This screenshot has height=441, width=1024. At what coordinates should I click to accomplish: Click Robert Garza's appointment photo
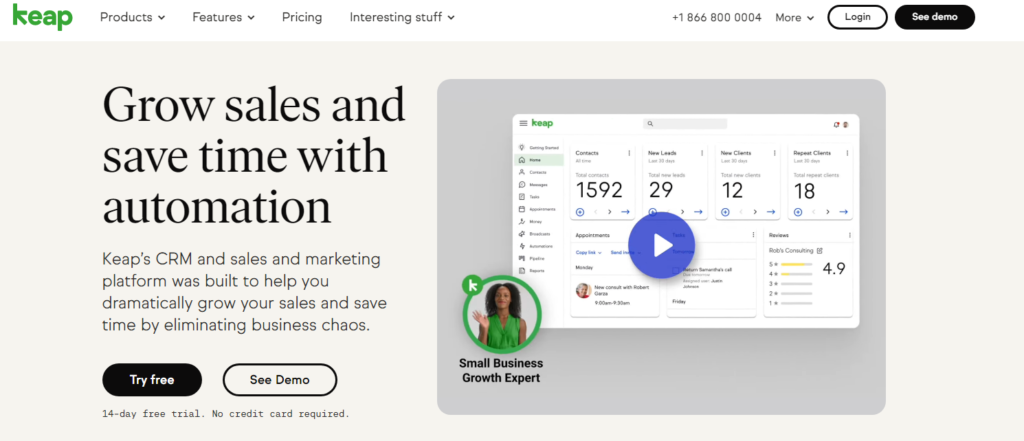tap(583, 291)
